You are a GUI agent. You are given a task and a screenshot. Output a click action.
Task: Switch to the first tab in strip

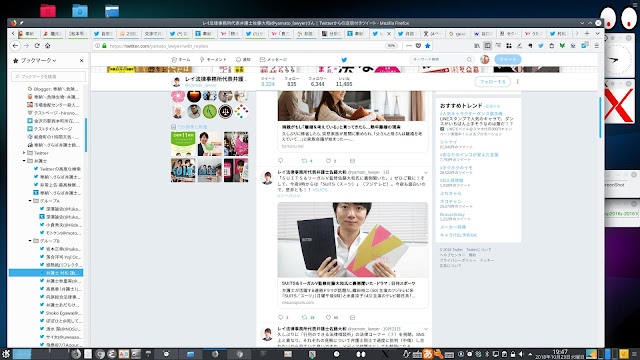coord(27,33)
